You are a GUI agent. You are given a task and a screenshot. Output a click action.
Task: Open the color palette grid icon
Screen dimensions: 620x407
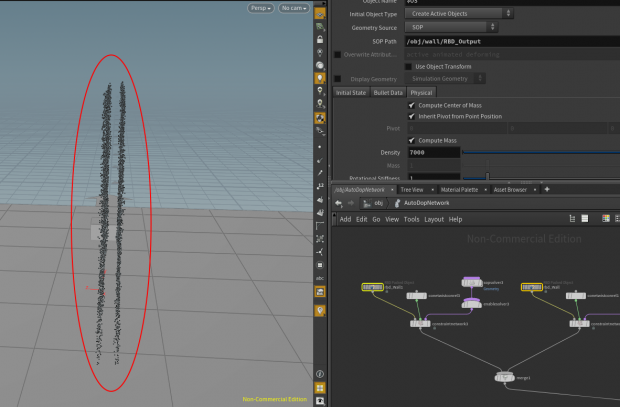click(605, 219)
